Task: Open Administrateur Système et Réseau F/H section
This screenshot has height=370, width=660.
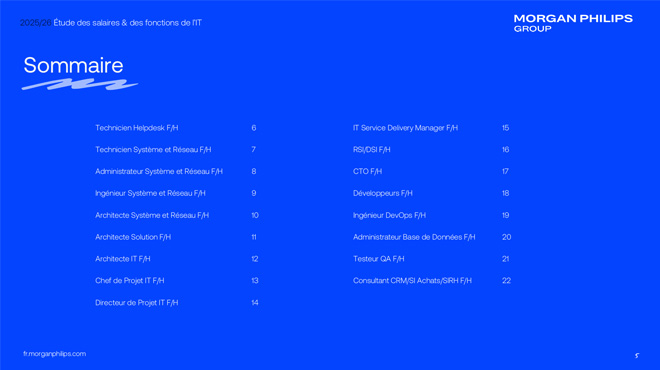Action: click(159, 172)
